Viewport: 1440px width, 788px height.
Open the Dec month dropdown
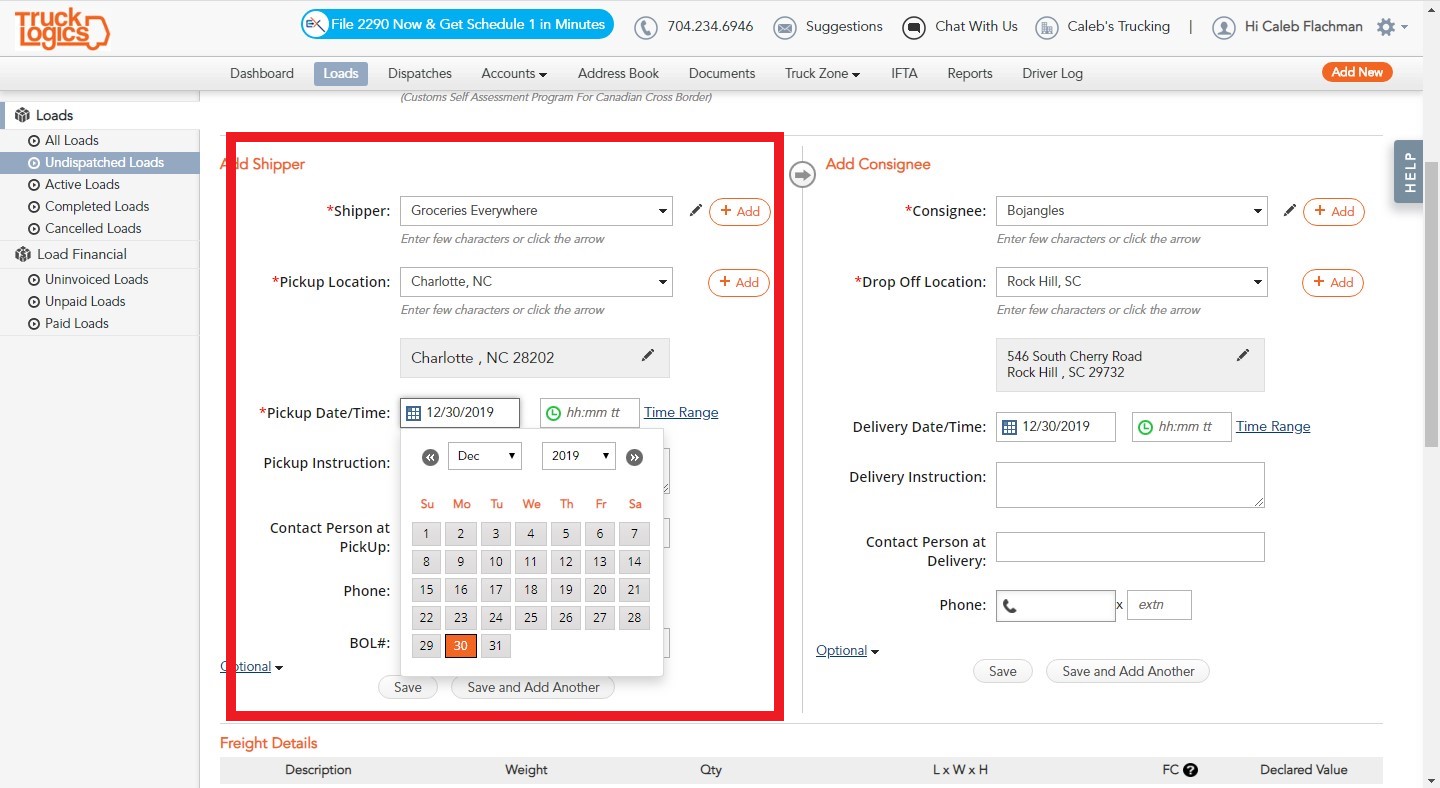pos(485,456)
